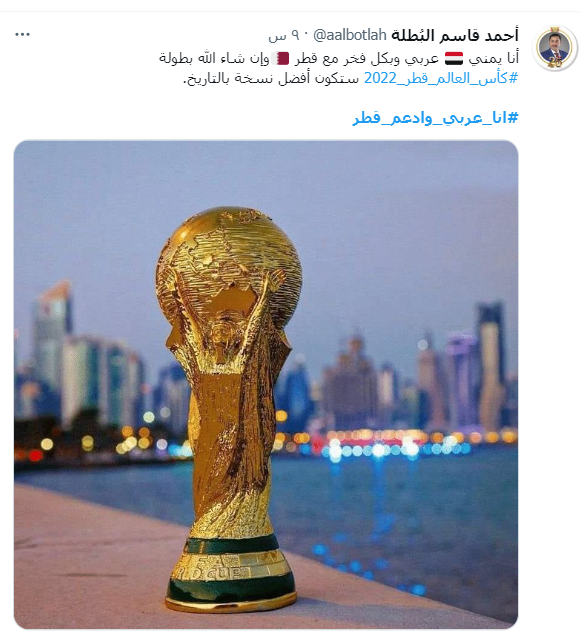Open hashtag #انا_عربي_وادعم_قطر
This screenshot has width=579, height=635.
[x=436, y=118]
